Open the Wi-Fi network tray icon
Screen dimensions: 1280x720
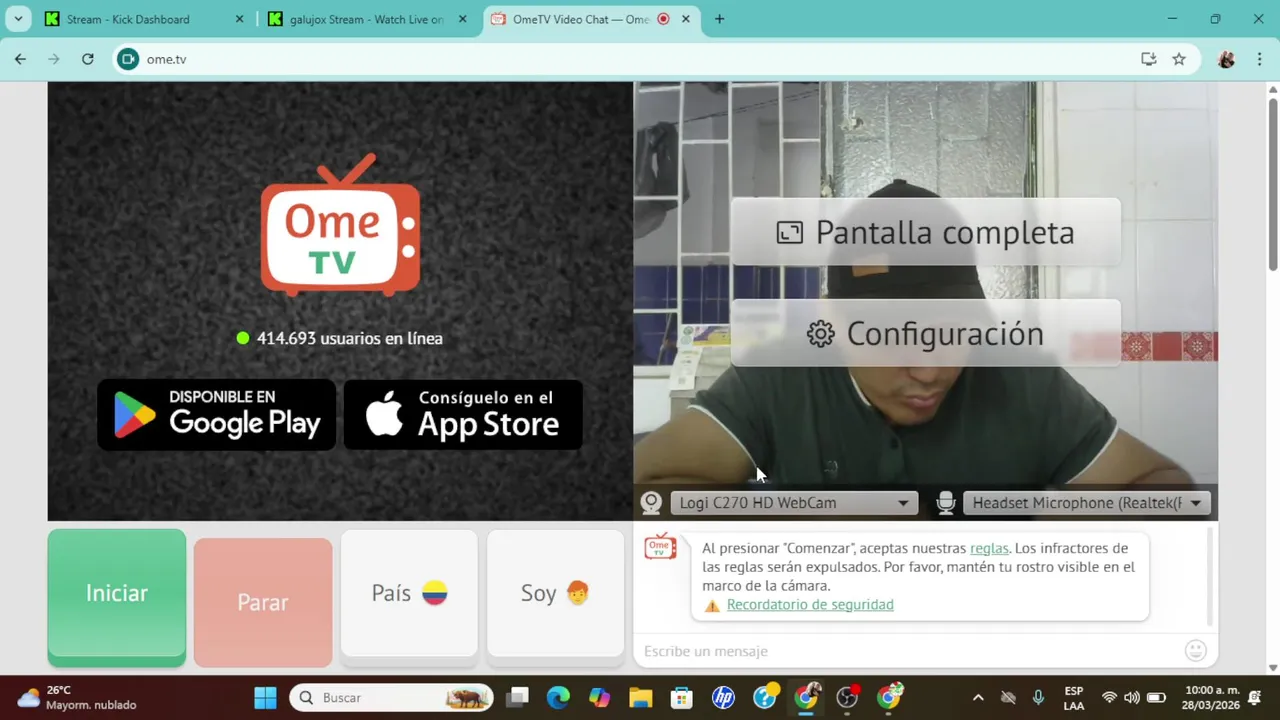coord(1109,698)
